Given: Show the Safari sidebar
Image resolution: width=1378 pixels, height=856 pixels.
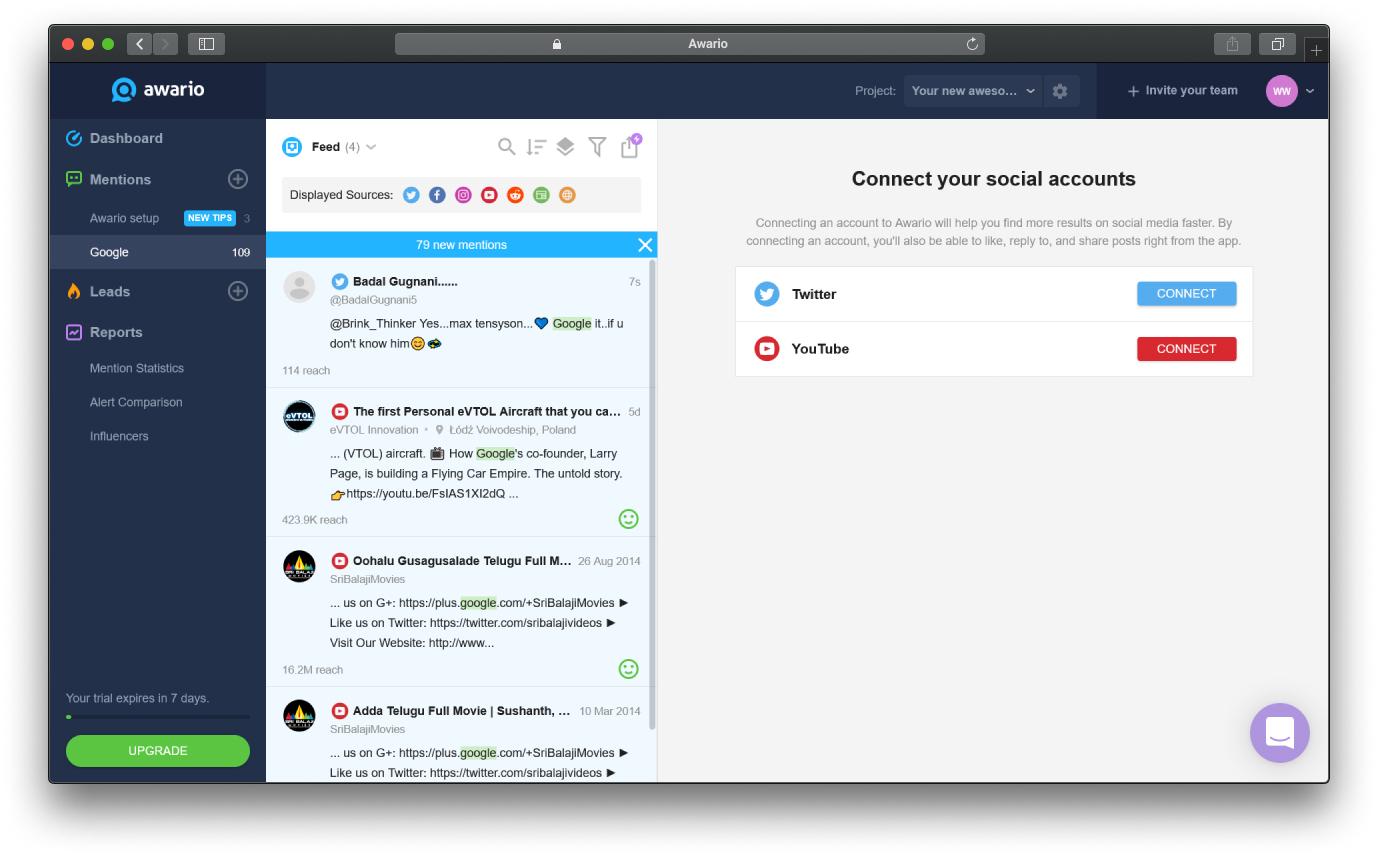Looking at the screenshot, I should [206, 44].
